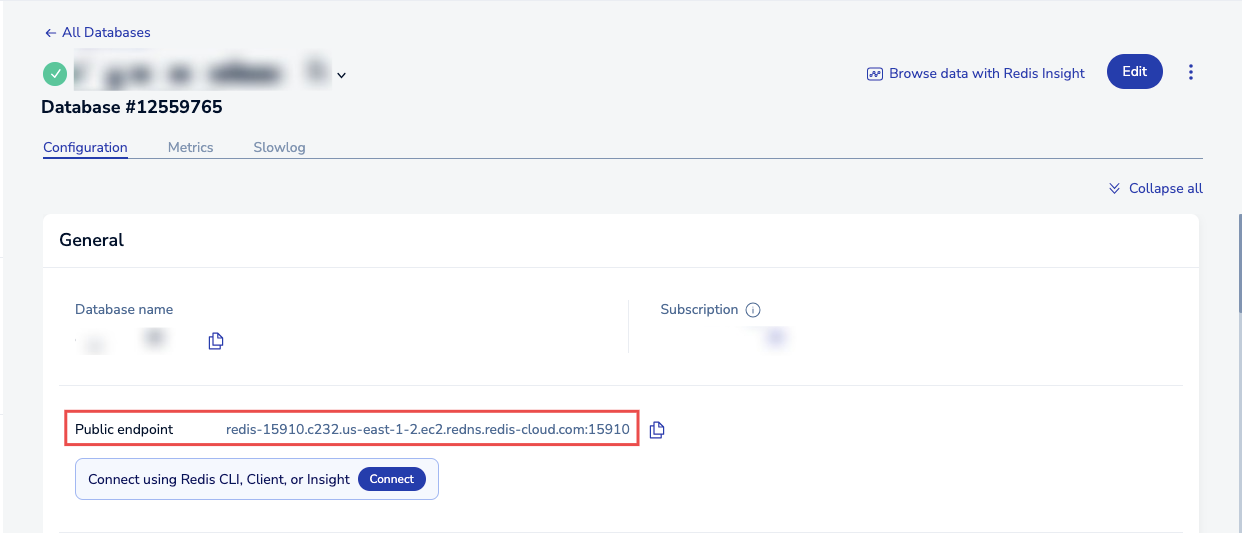Click the Subscription info icon
This screenshot has height=533, width=1242.
pyautogui.click(x=753, y=310)
